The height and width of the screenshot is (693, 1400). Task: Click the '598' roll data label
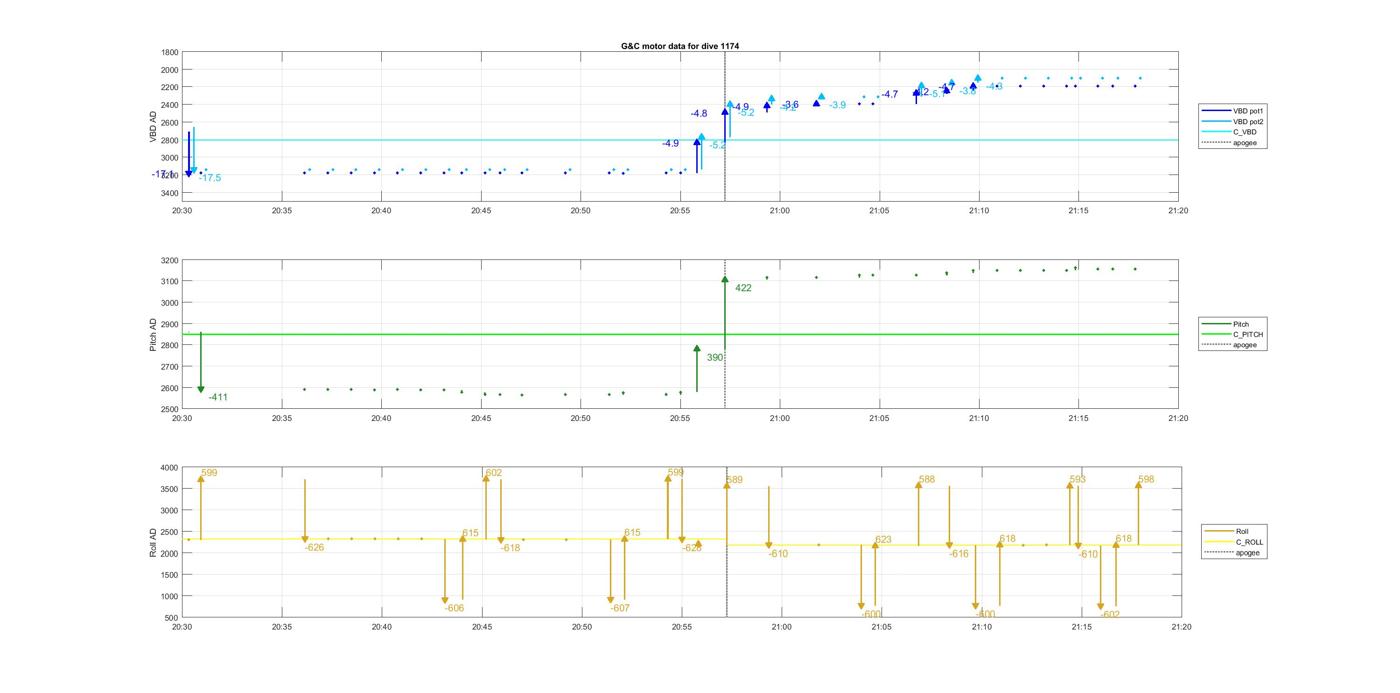(1146, 480)
